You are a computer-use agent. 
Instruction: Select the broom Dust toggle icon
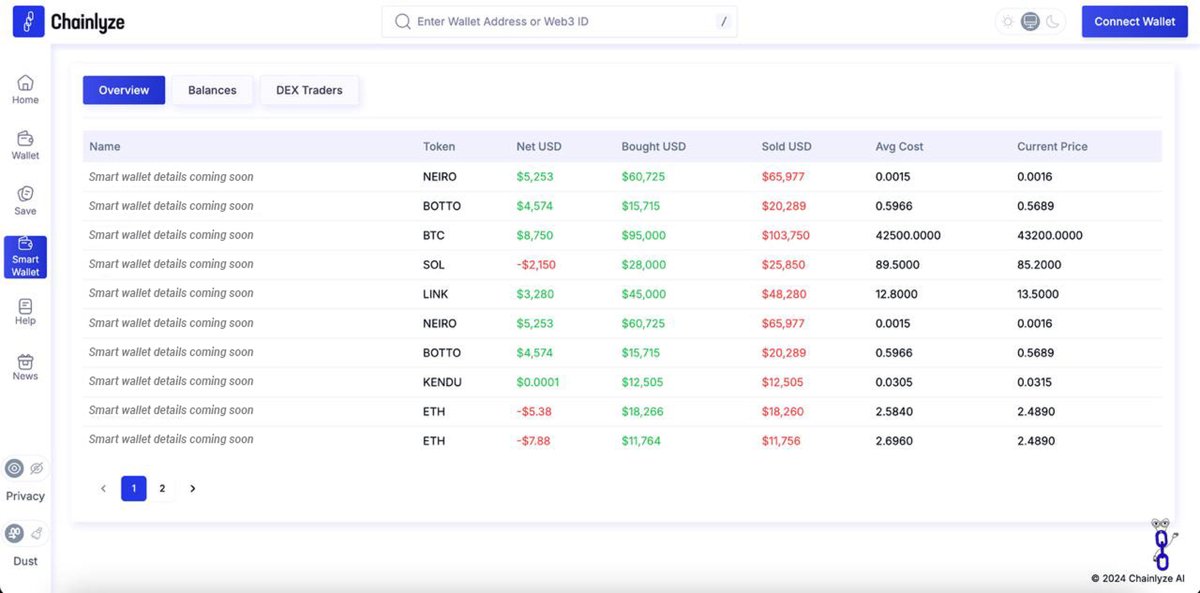pyautogui.click(x=37, y=533)
